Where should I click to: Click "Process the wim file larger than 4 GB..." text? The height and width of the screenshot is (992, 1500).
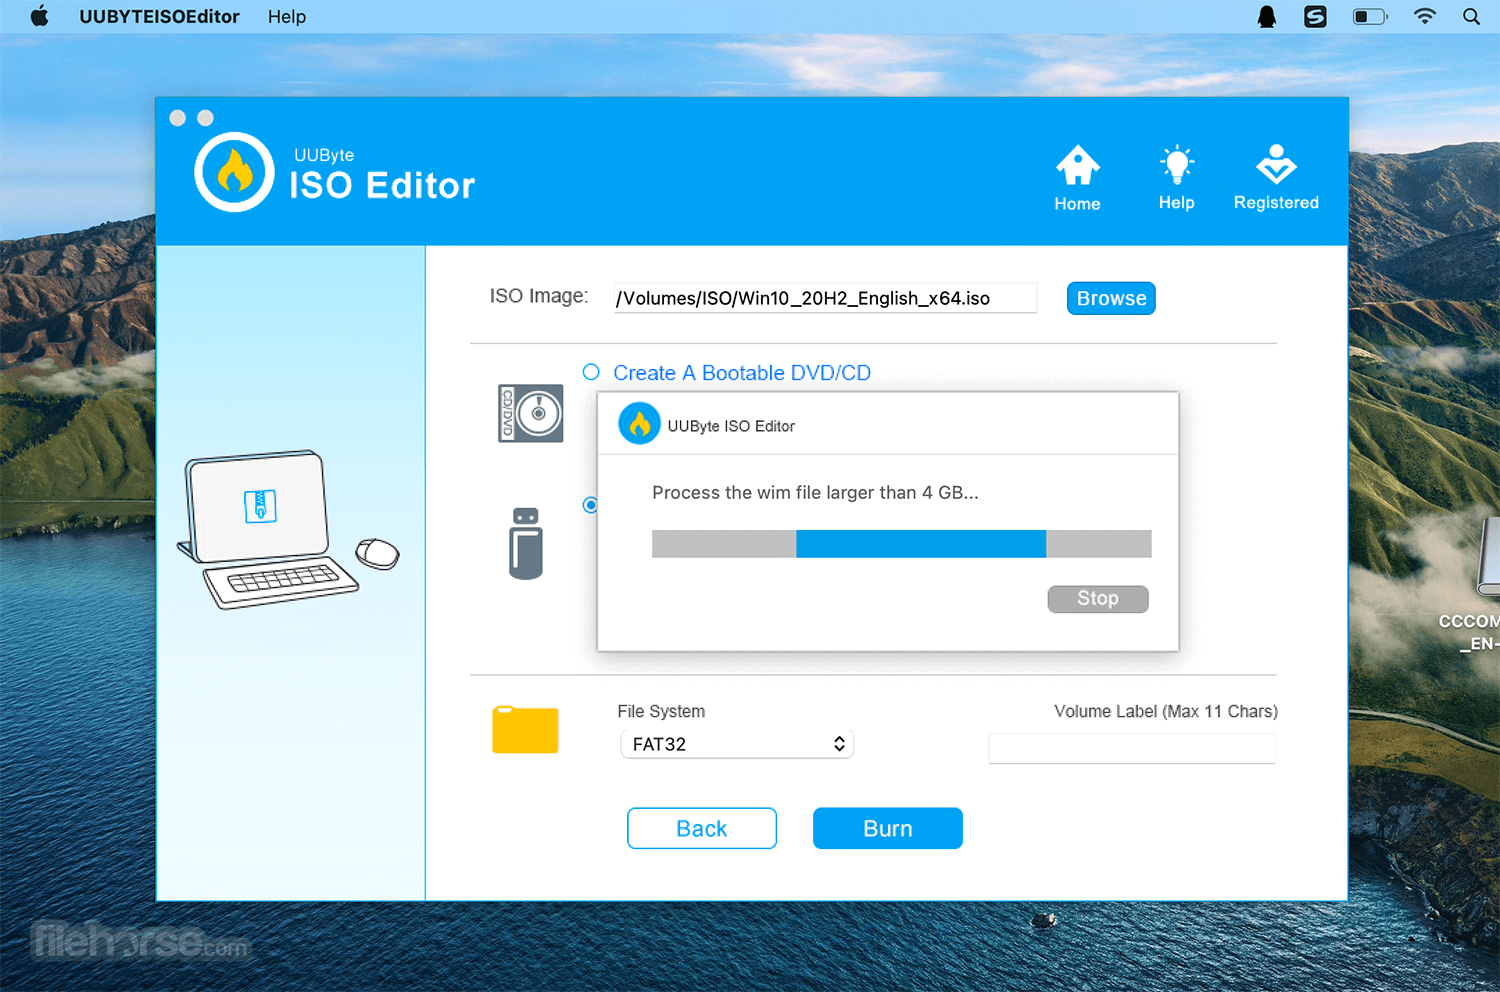pos(815,492)
